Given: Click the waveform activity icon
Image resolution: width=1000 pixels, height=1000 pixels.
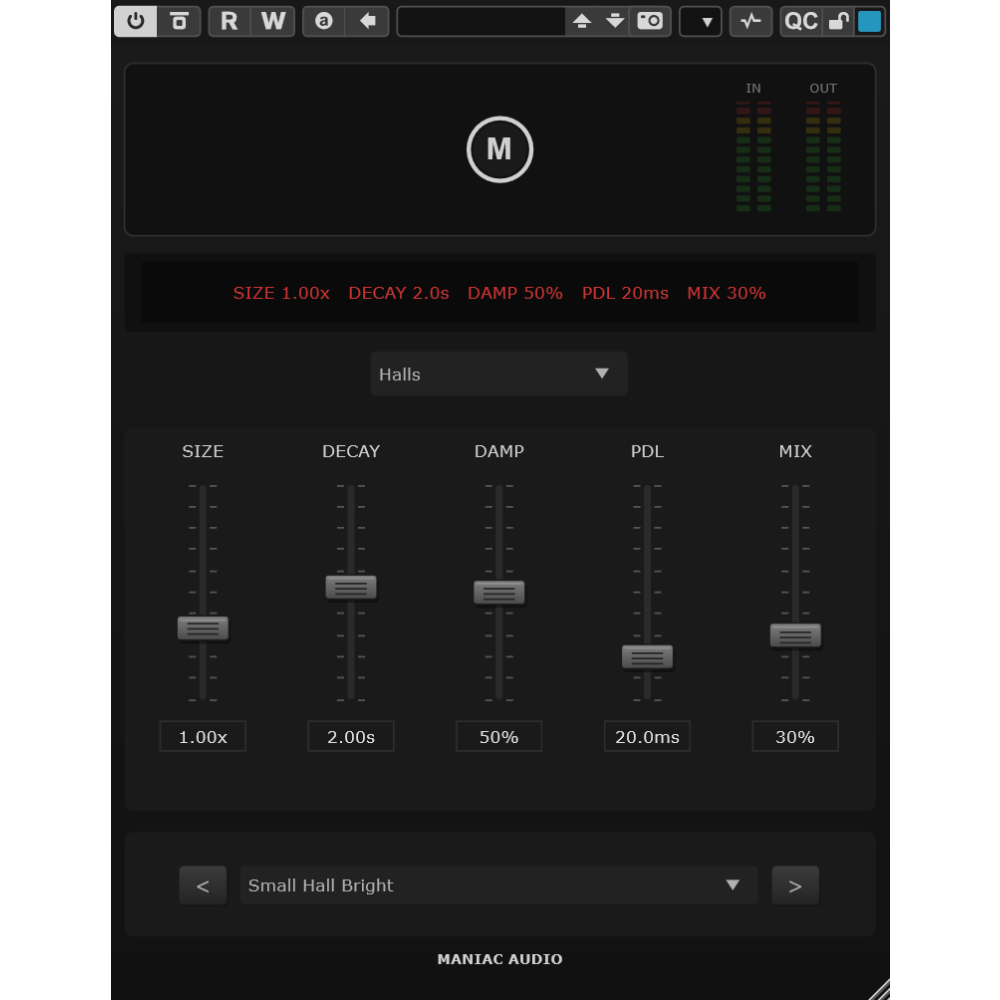Looking at the screenshot, I should 751,21.
